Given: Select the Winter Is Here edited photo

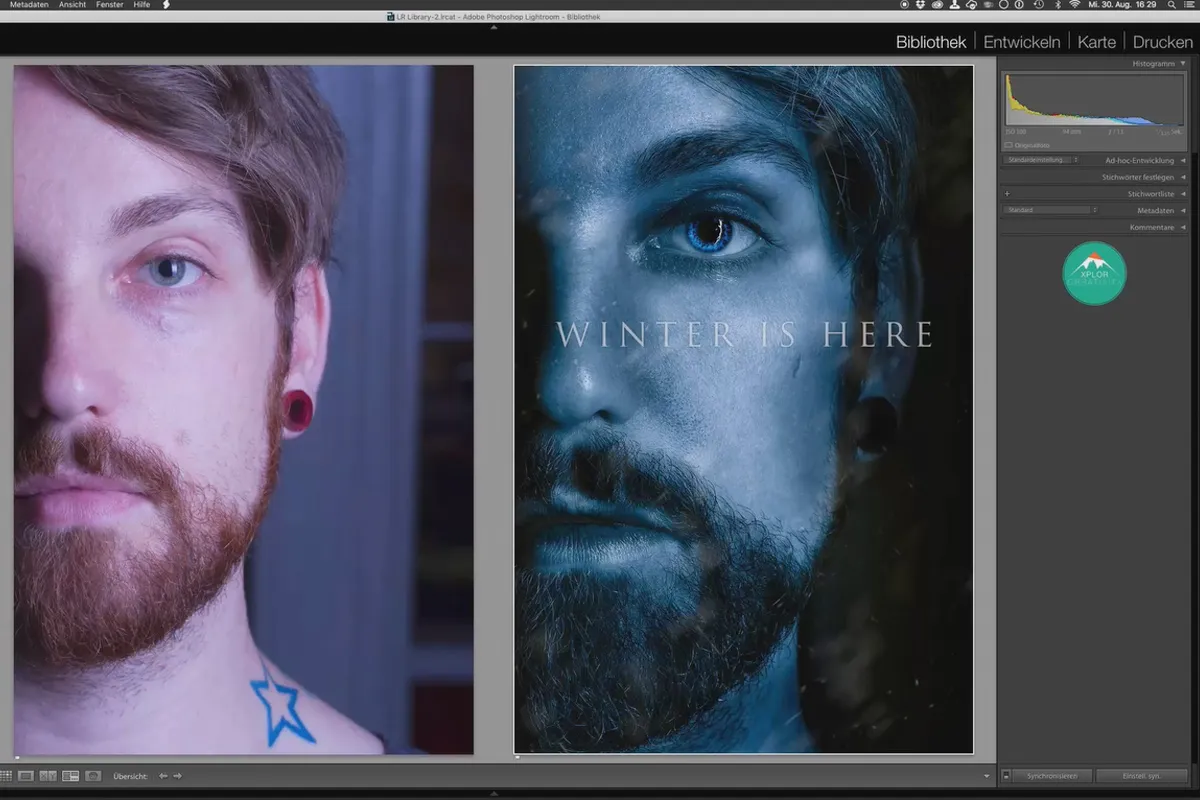Looking at the screenshot, I should click(743, 410).
